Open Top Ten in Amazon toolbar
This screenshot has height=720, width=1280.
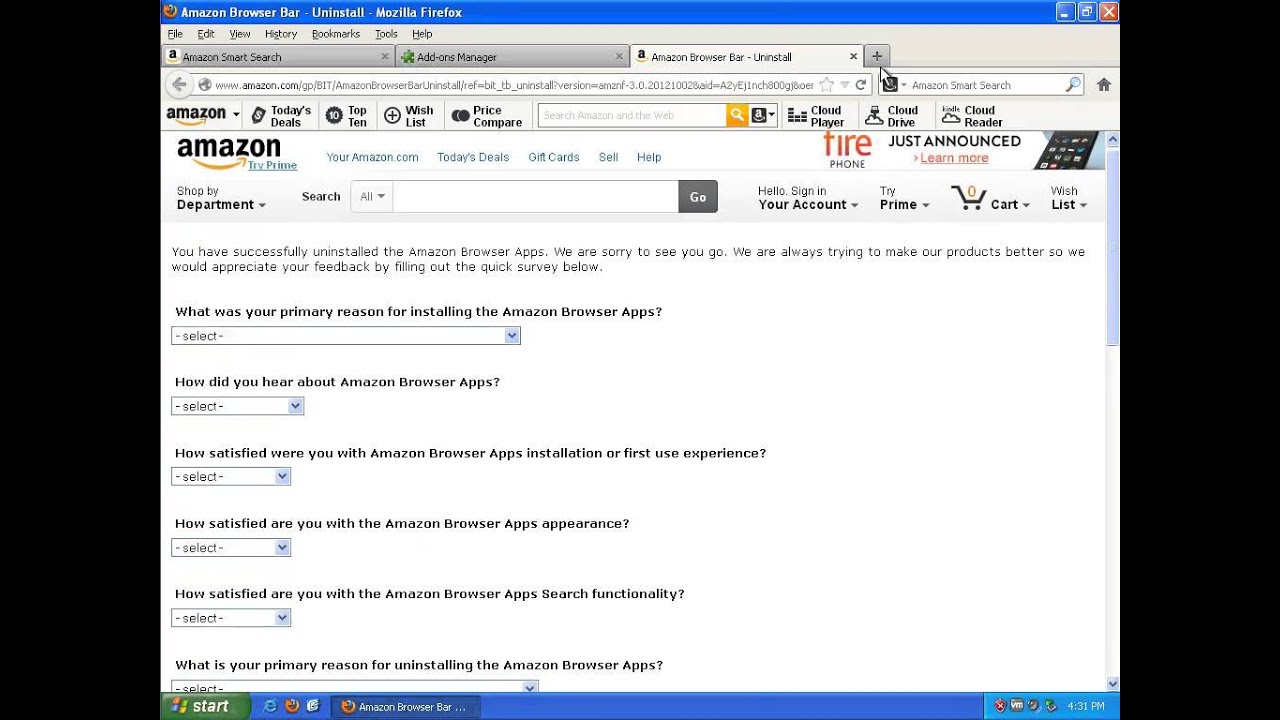coord(347,116)
